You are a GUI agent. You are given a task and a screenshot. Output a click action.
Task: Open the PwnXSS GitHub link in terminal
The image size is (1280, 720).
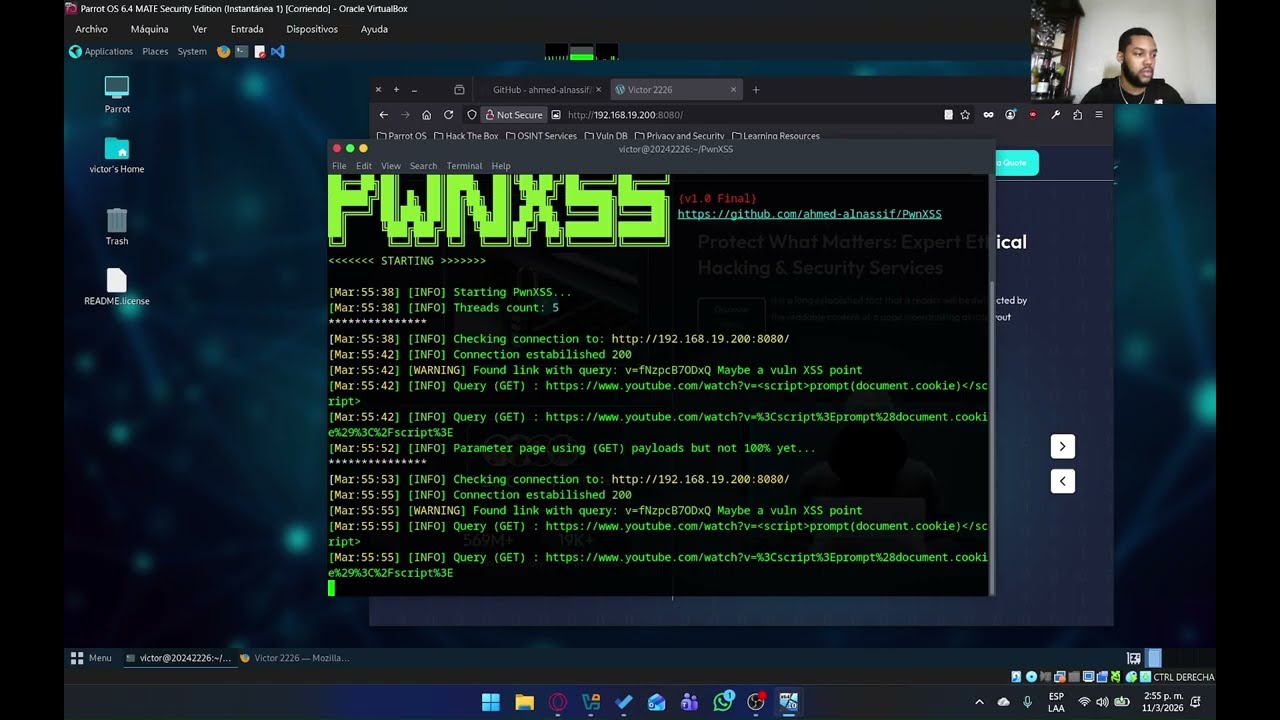(x=809, y=214)
